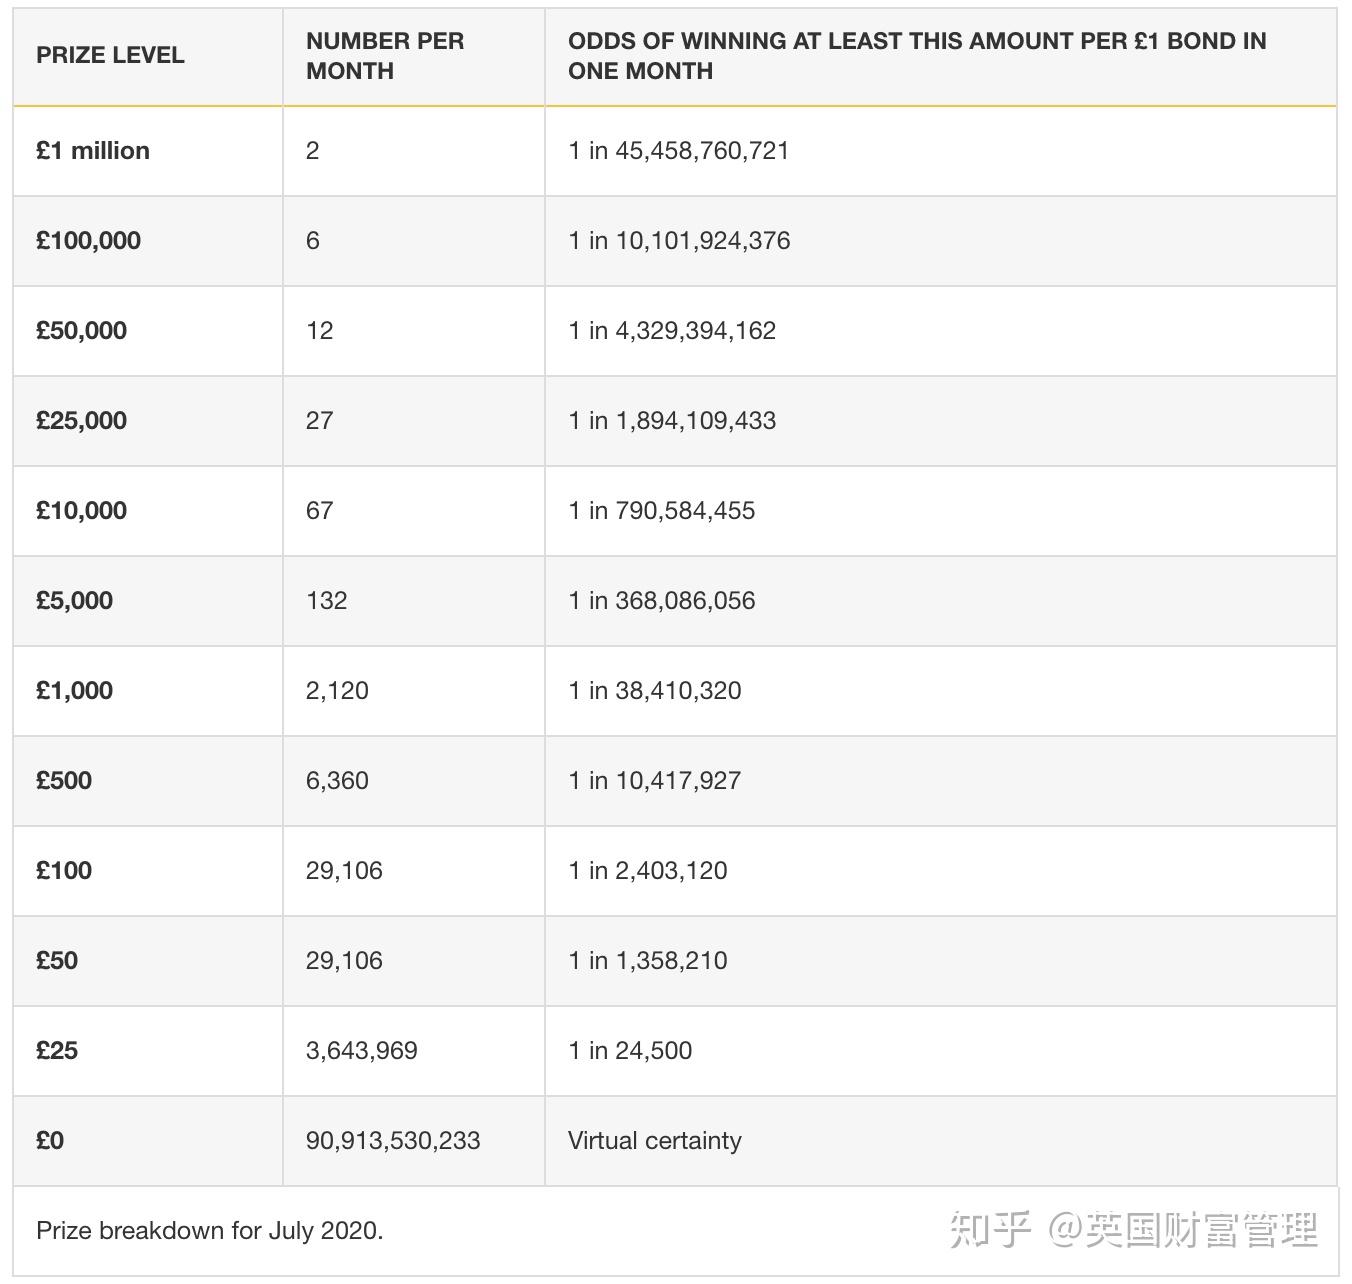Image resolution: width=1352 pixels, height=1284 pixels.
Task: Click the 2,120 cell for £1,000 prizes
Action: coord(337,690)
